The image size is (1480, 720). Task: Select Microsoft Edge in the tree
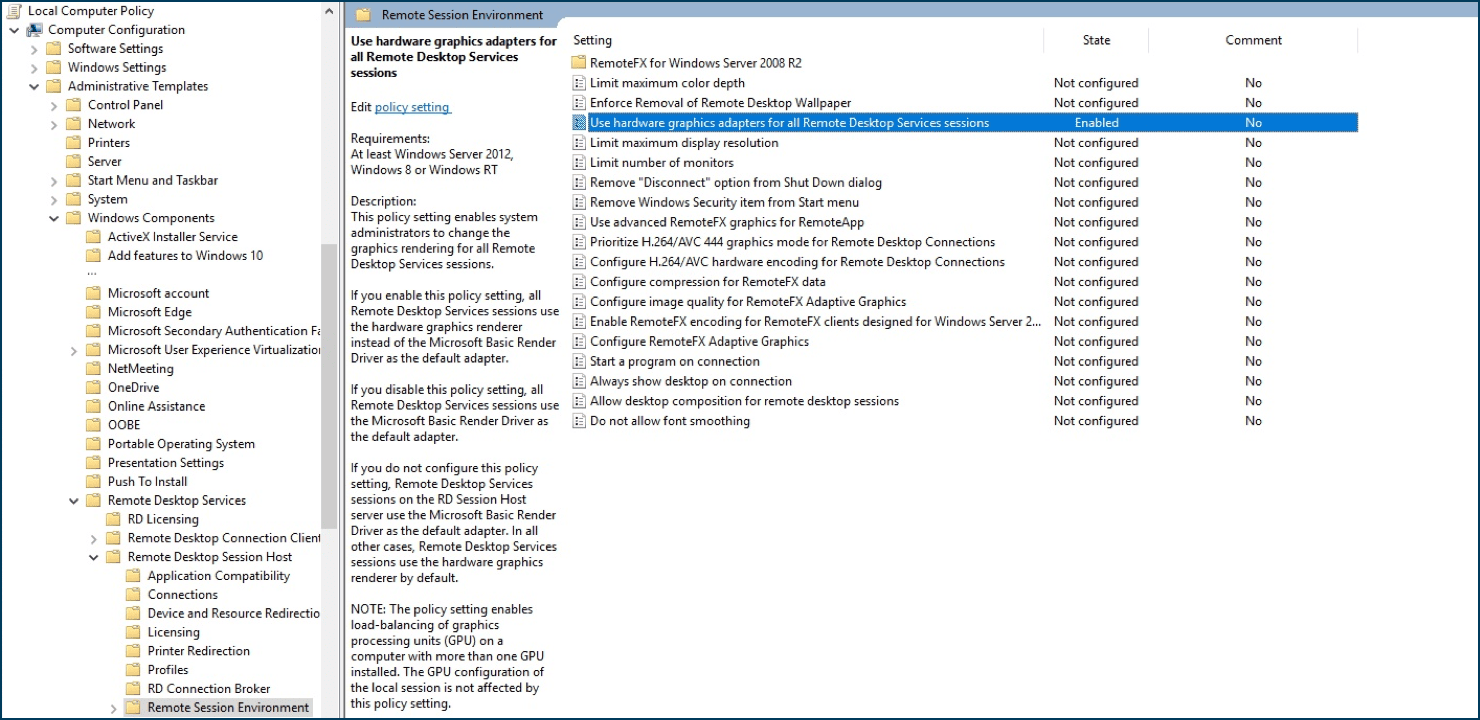click(149, 312)
